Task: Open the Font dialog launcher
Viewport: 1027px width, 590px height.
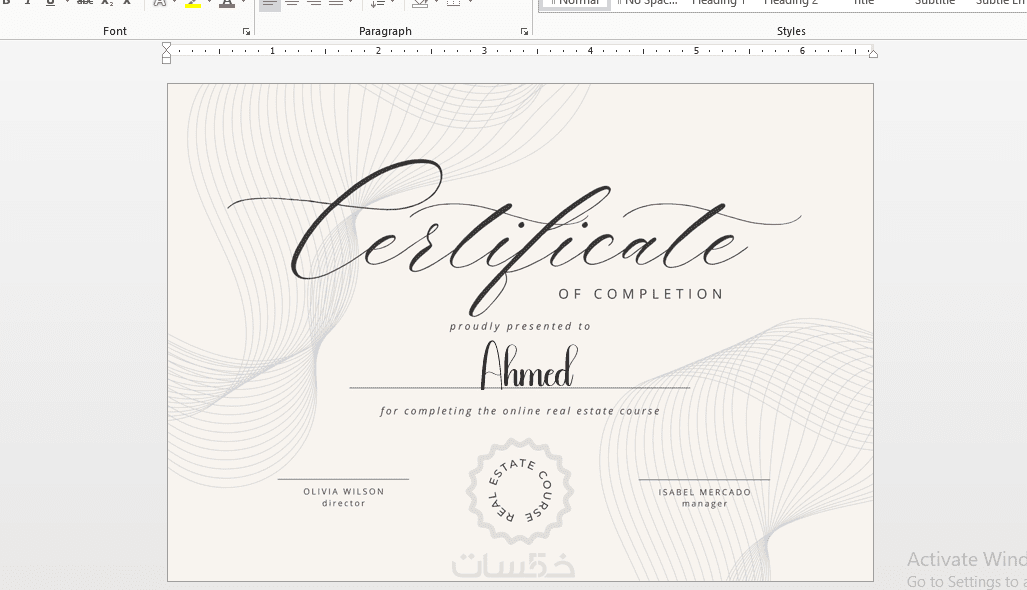Action: click(246, 31)
